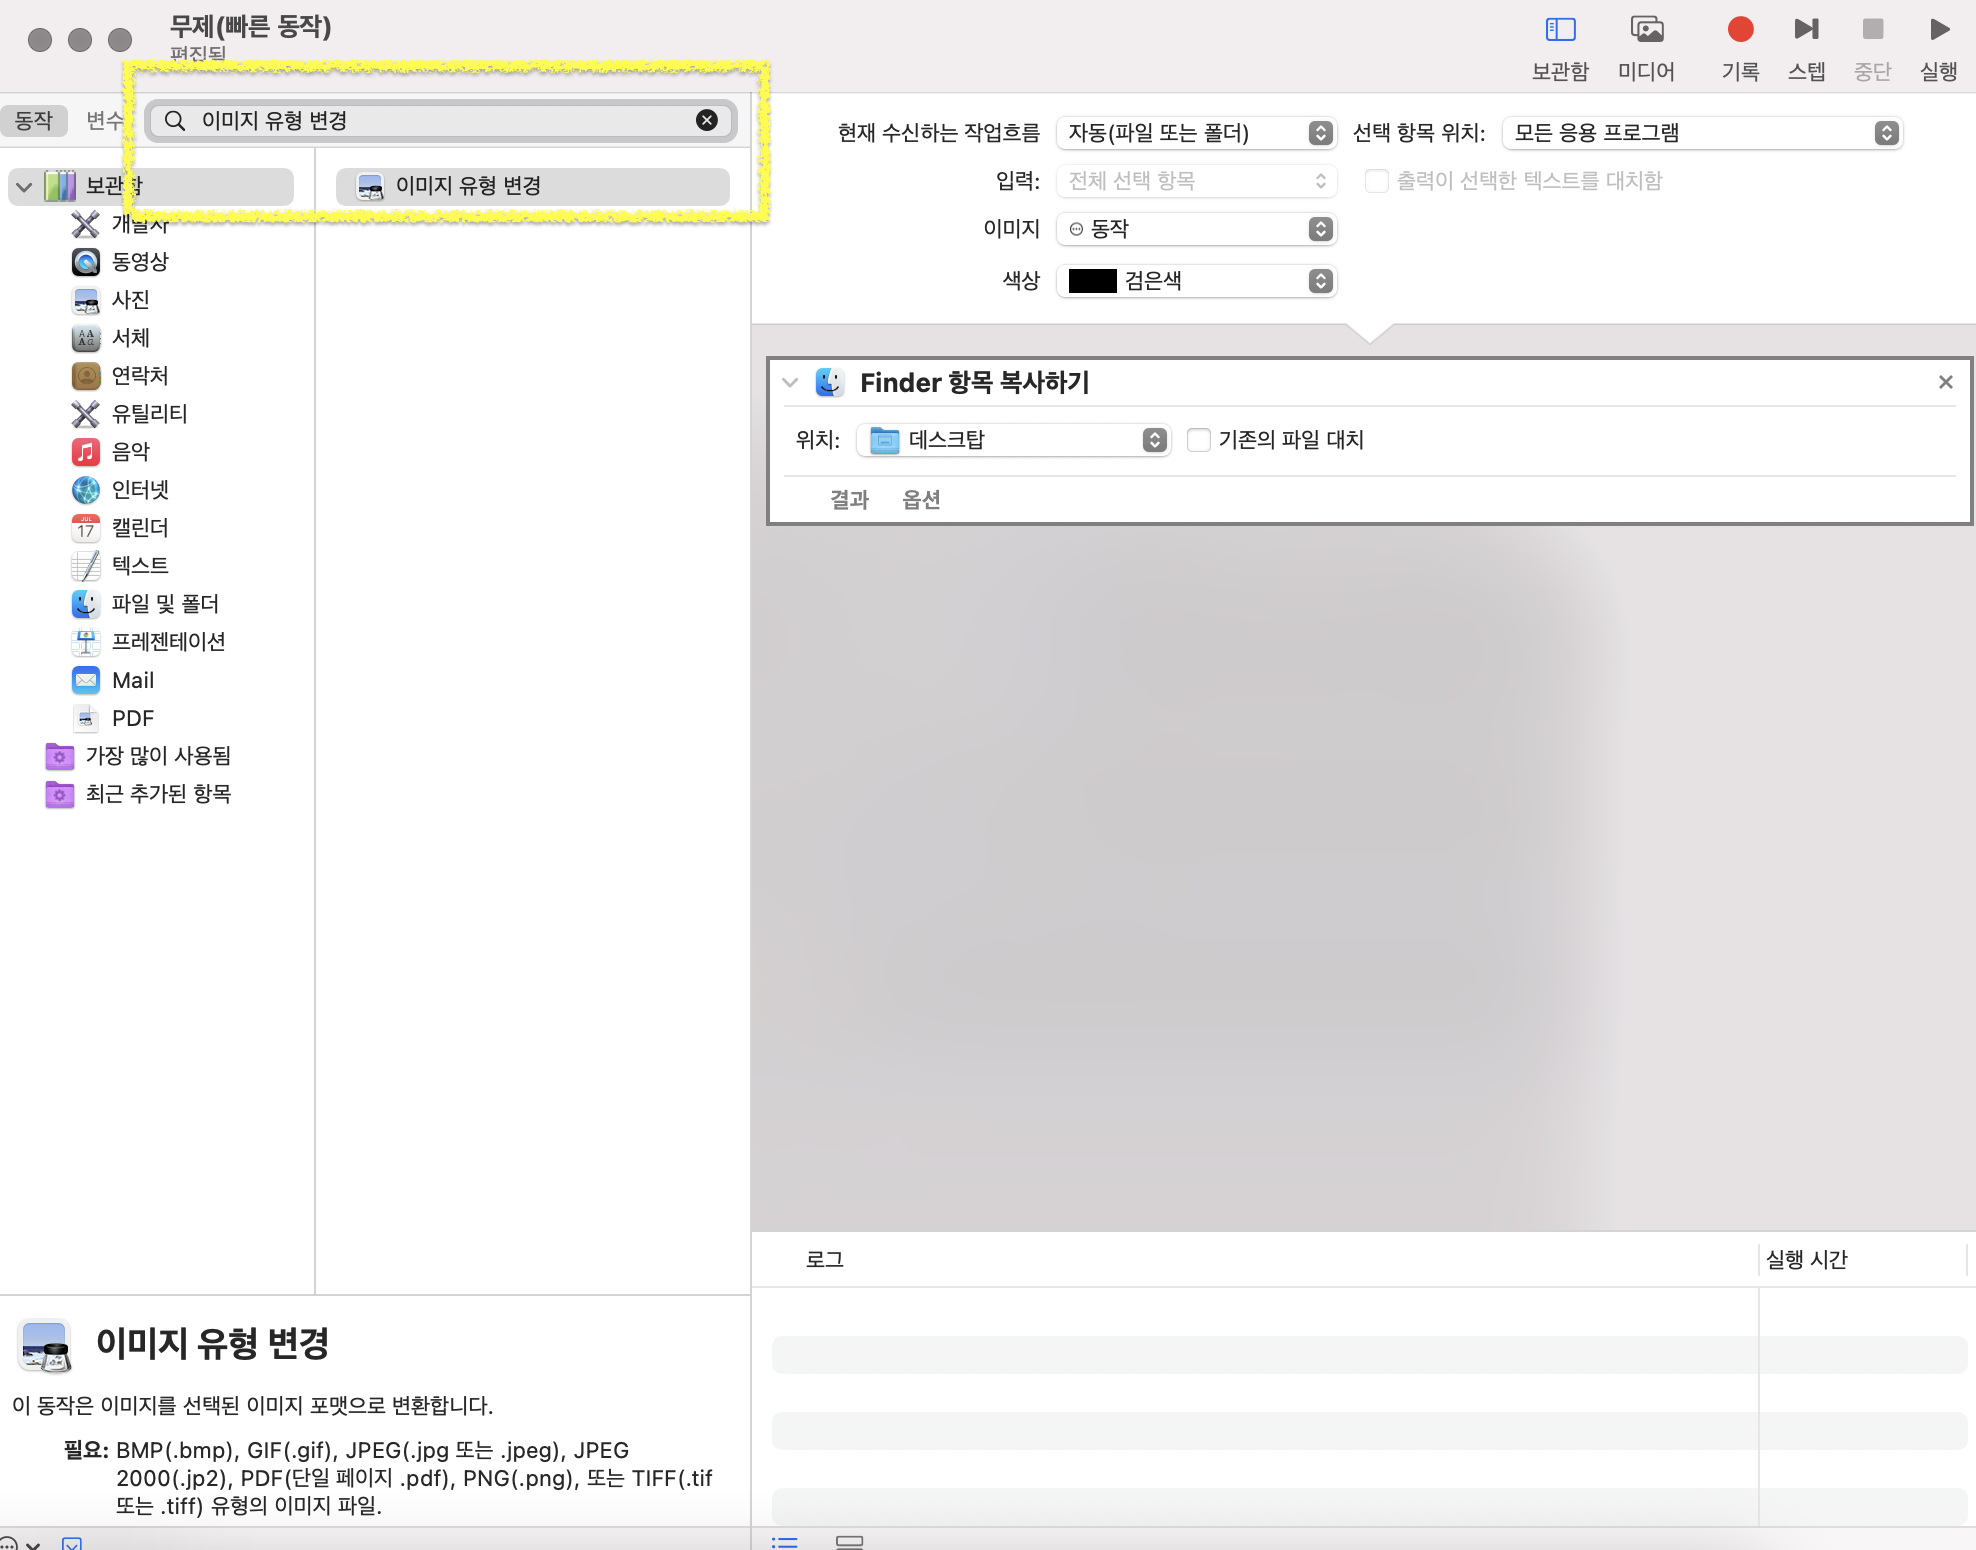Select 파일 및 폴더 Finder category
The height and width of the screenshot is (1550, 1976).
[164, 604]
